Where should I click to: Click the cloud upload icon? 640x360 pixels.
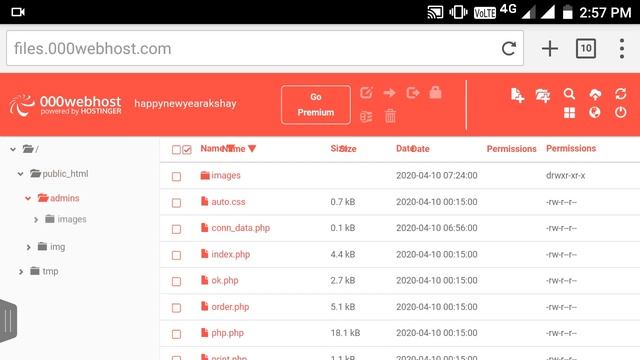(595, 95)
